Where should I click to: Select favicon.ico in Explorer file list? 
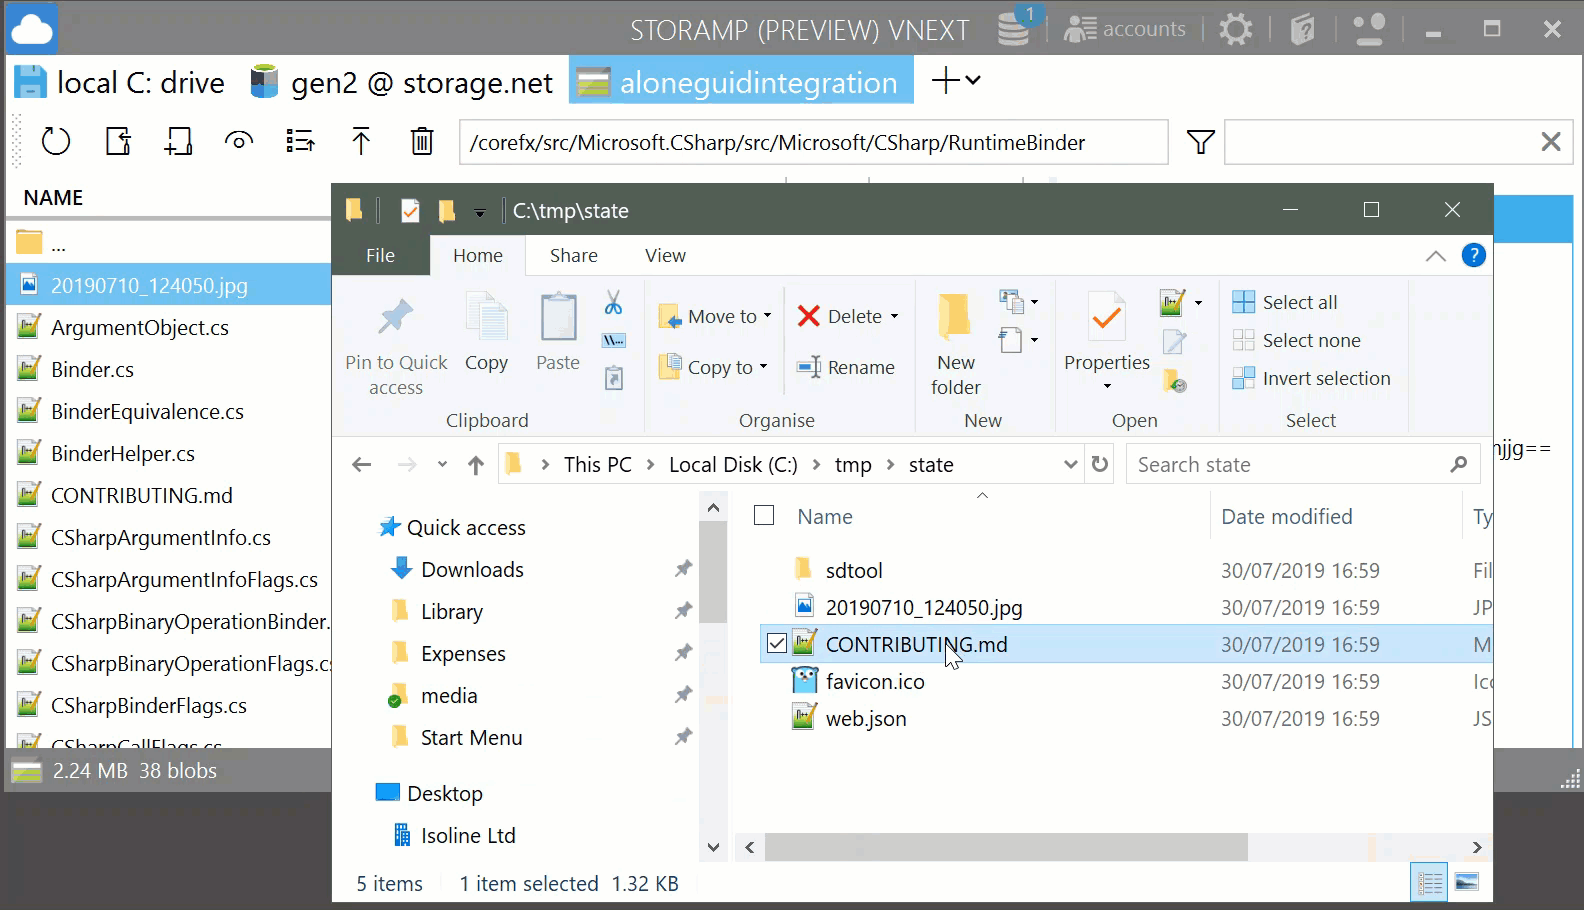tap(875, 681)
